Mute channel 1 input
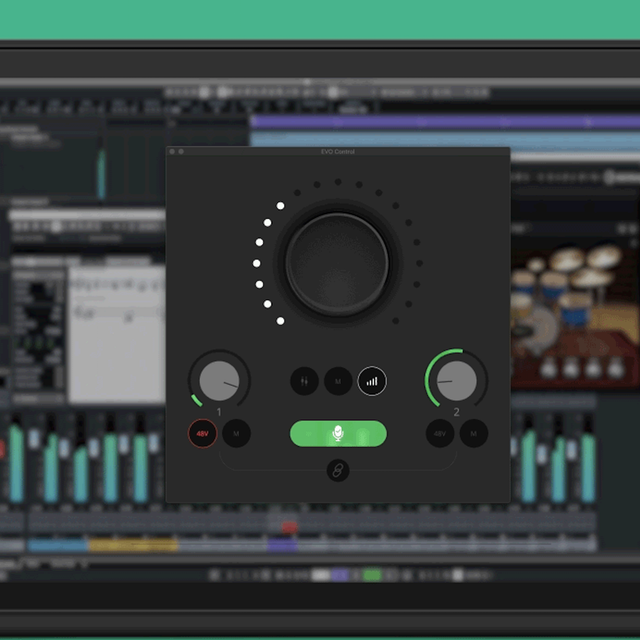 pos(237,433)
